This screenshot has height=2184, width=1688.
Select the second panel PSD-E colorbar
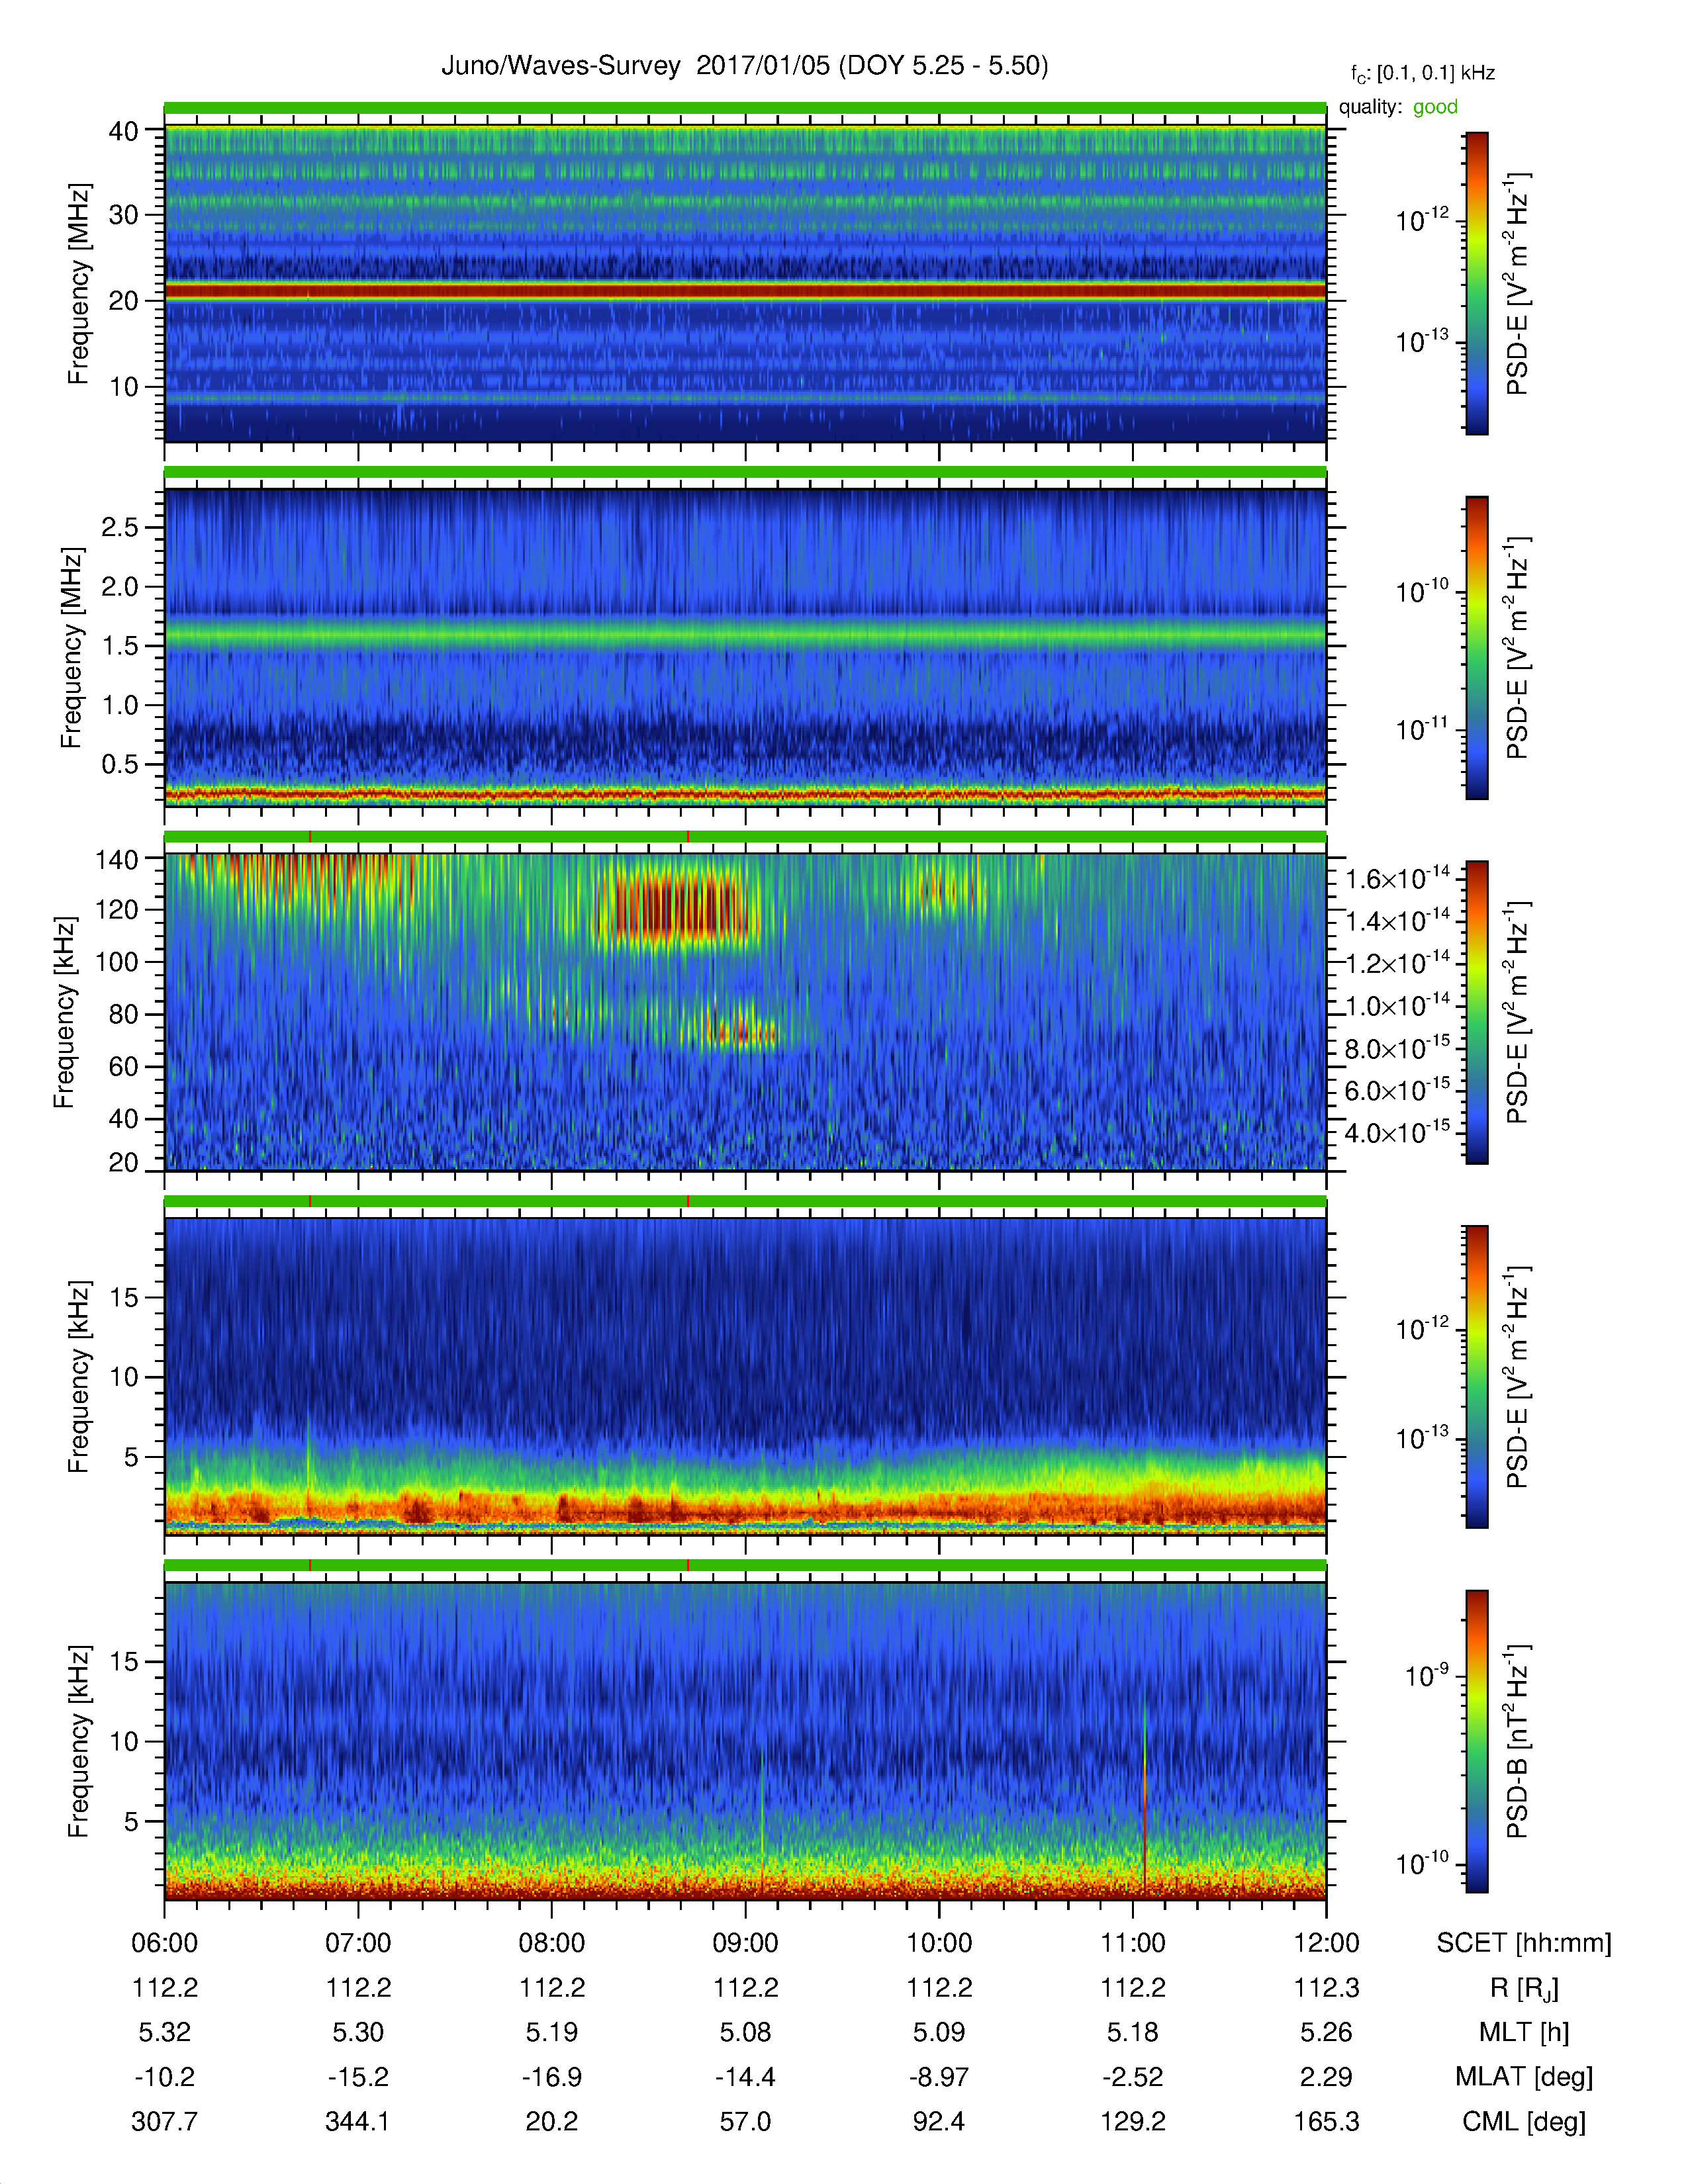pos(1476,648)
